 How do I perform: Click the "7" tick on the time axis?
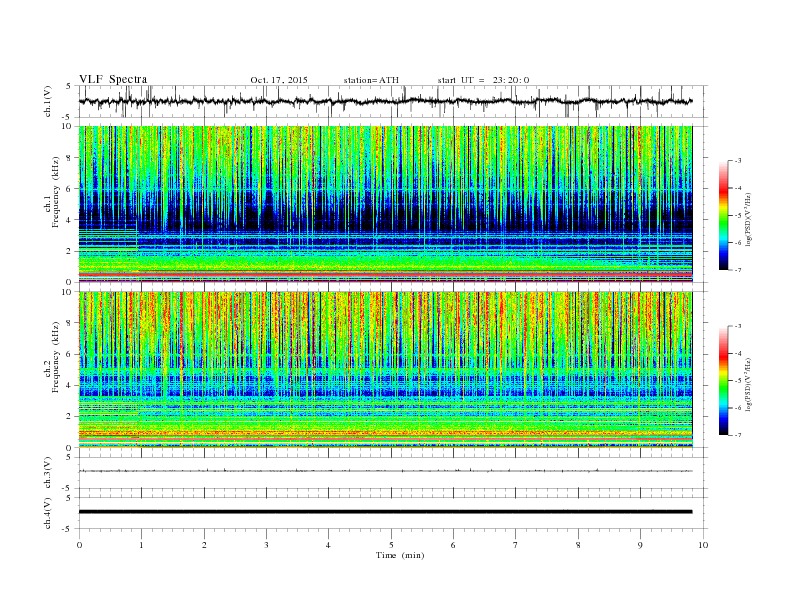coord(516,545)
